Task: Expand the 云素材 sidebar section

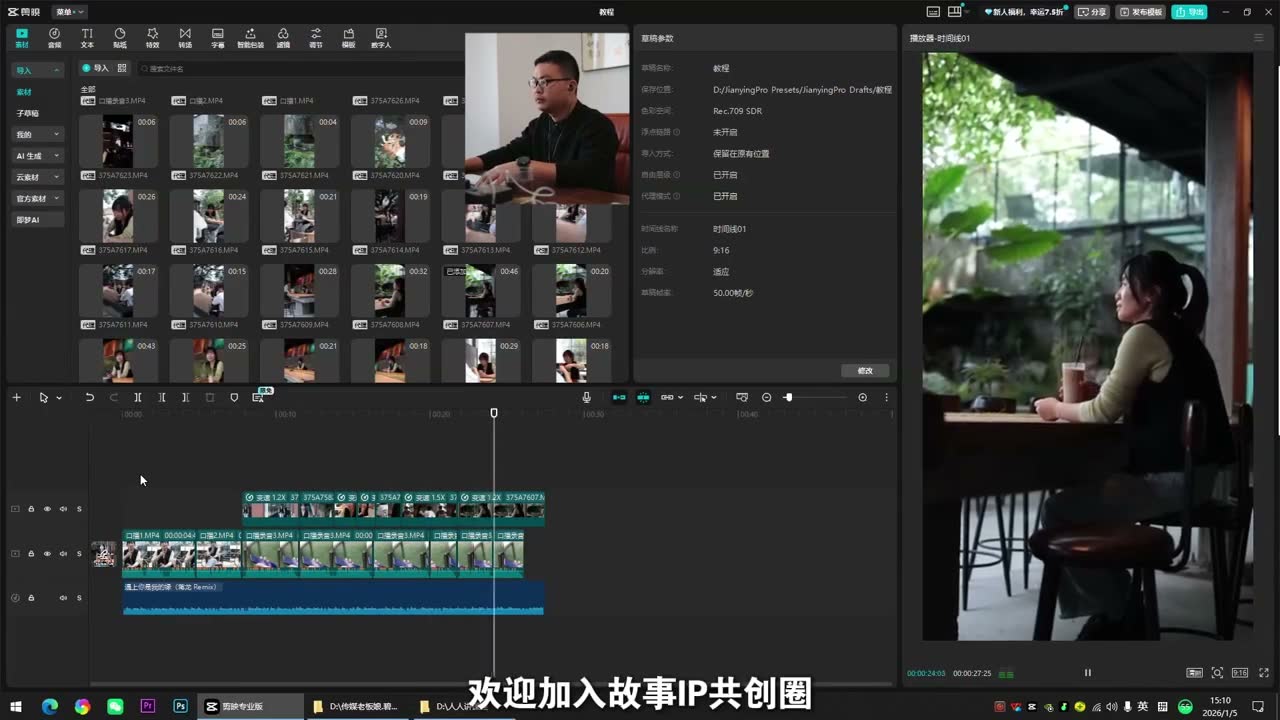Action: coord(38,177)
